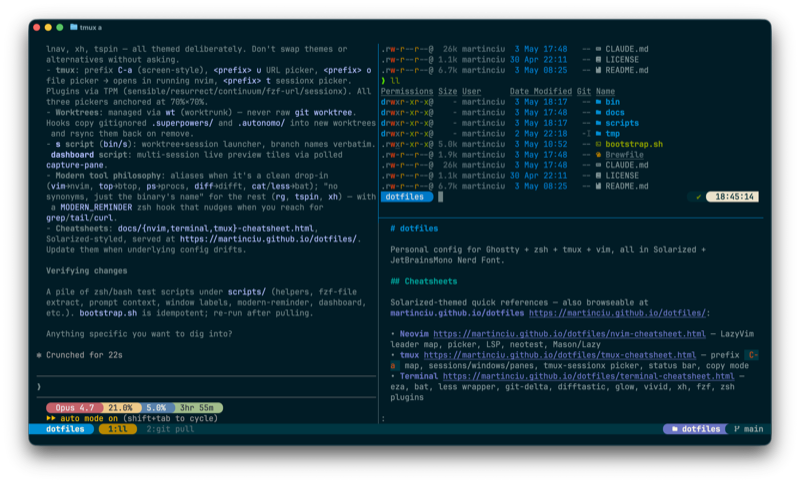800x483 pixels.
Task: Open the nvim-cheatsheet.html link
Action: pyautogui.click(x=569, y=334)
